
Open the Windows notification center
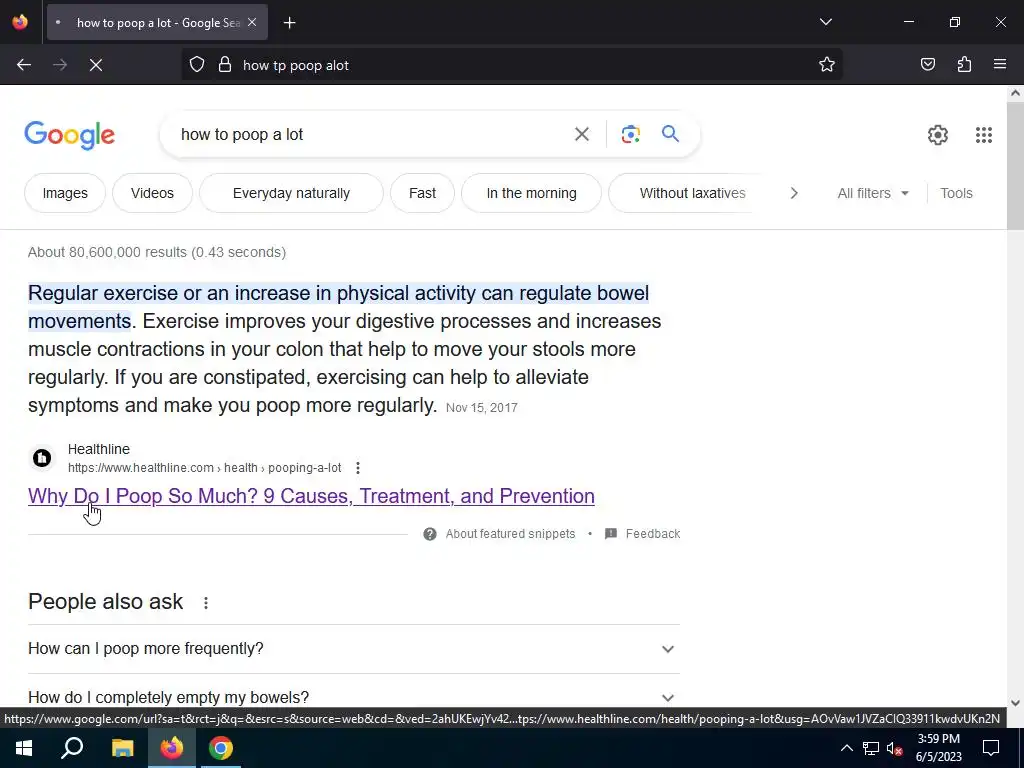coord(991,748)
